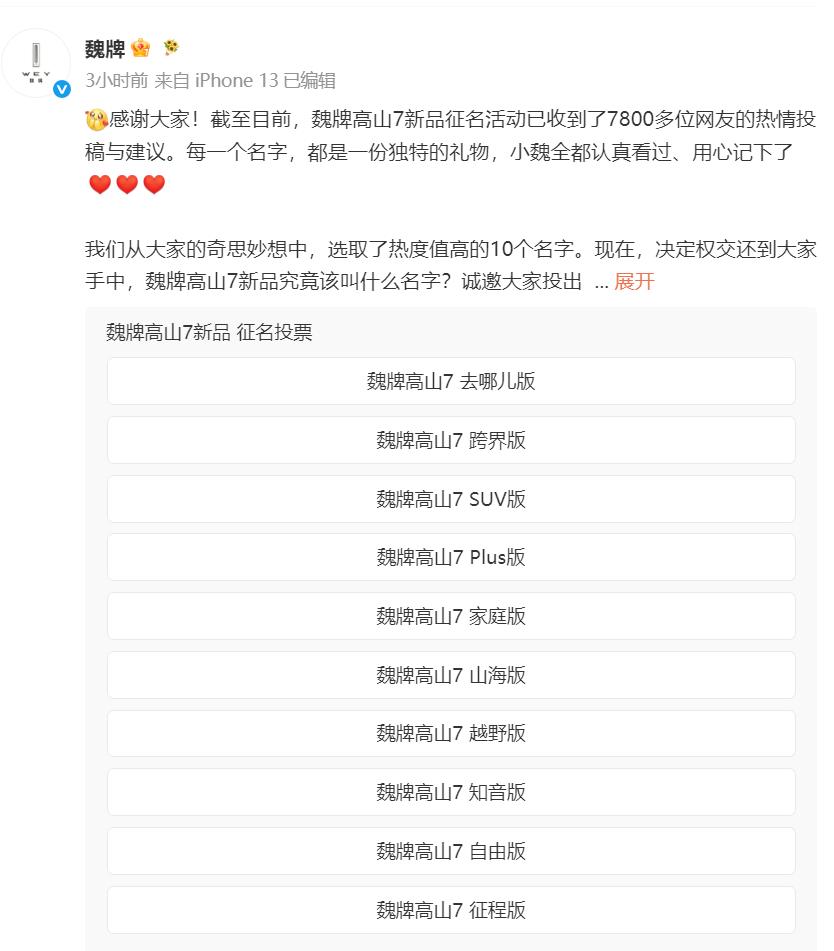
Task: Click the blue verified badge on avatar
Action: pyautogui.click(x=62, y=89)
